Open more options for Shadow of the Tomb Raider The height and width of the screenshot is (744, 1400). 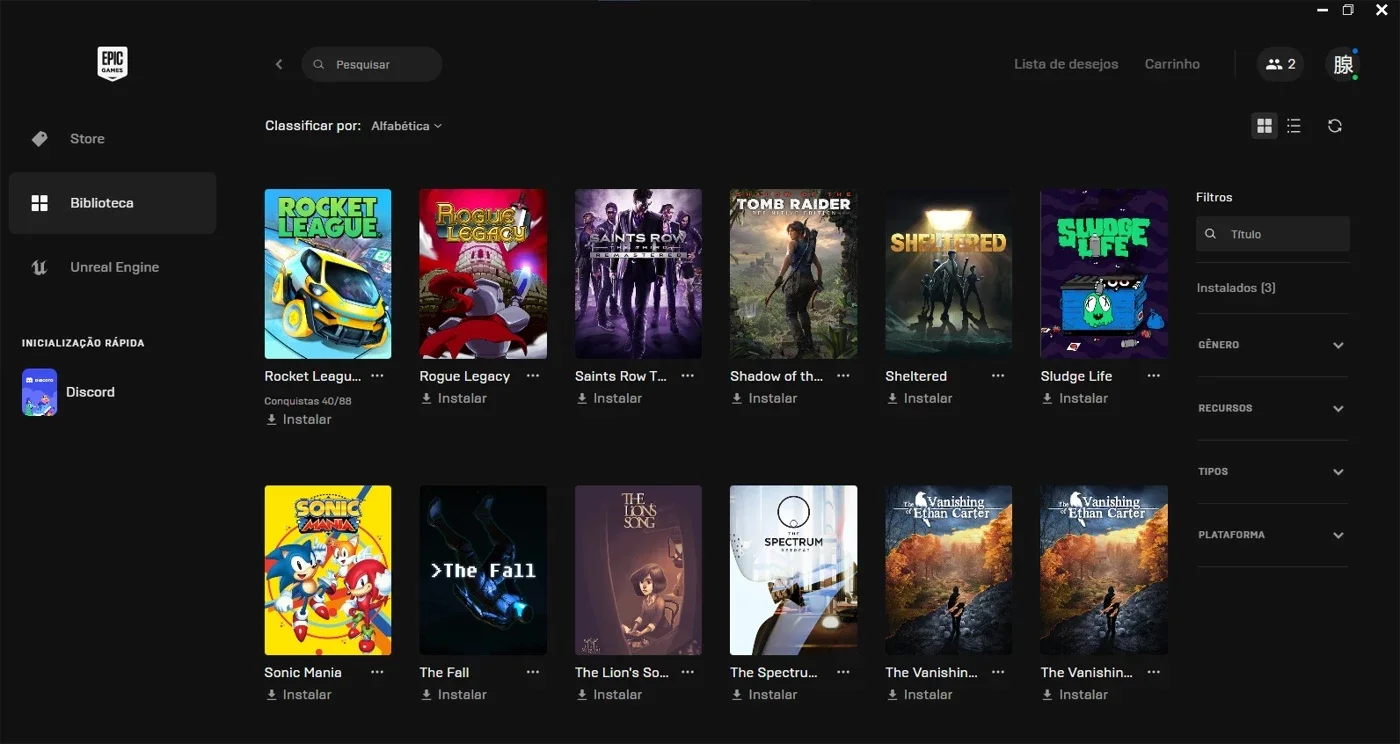pos(843,376)
